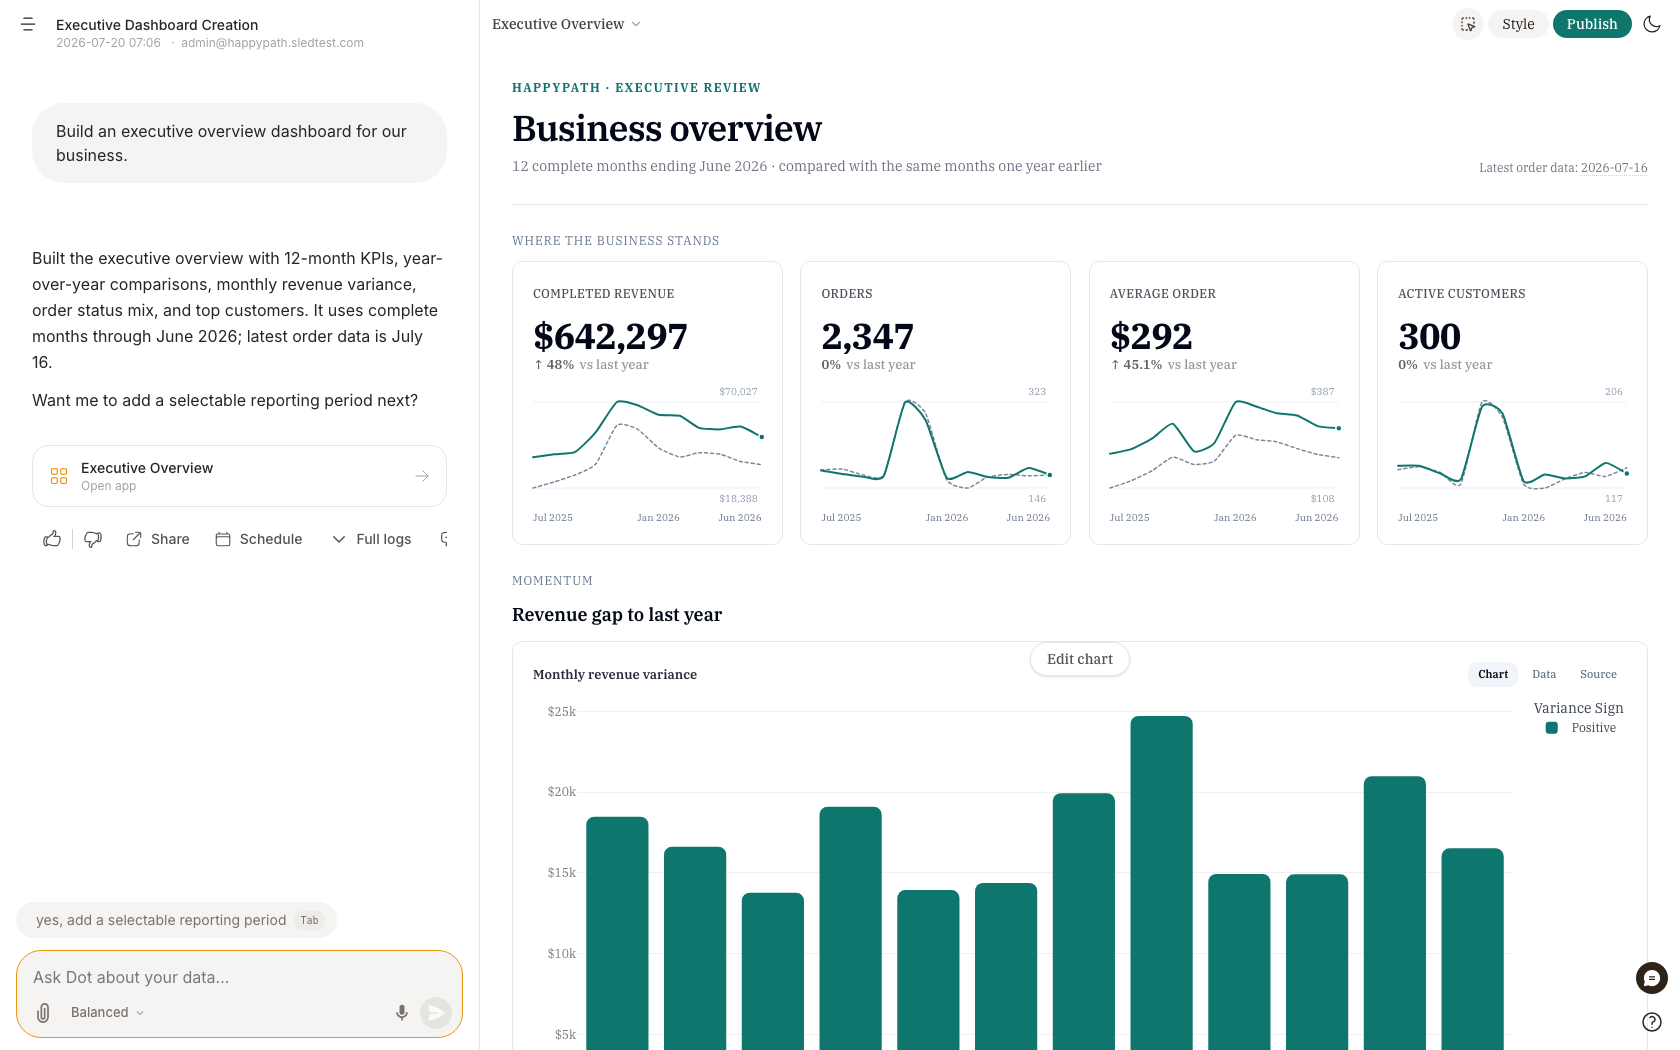Image resolution: width=1680 pixels, height=1050 pixels.
Task: Click the Edit chart button
Action: (x=1079, y=659)
